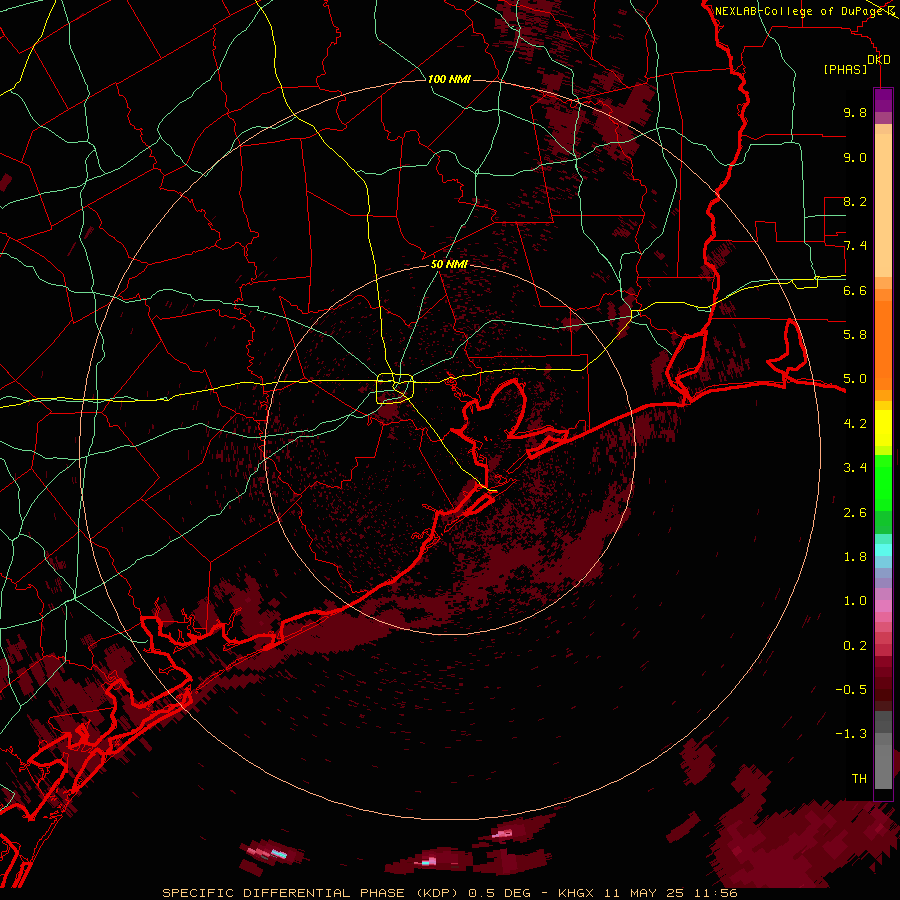
Task: Click the cyan-tipped radar echo at bottom left
Action: [x=272, y=852]
